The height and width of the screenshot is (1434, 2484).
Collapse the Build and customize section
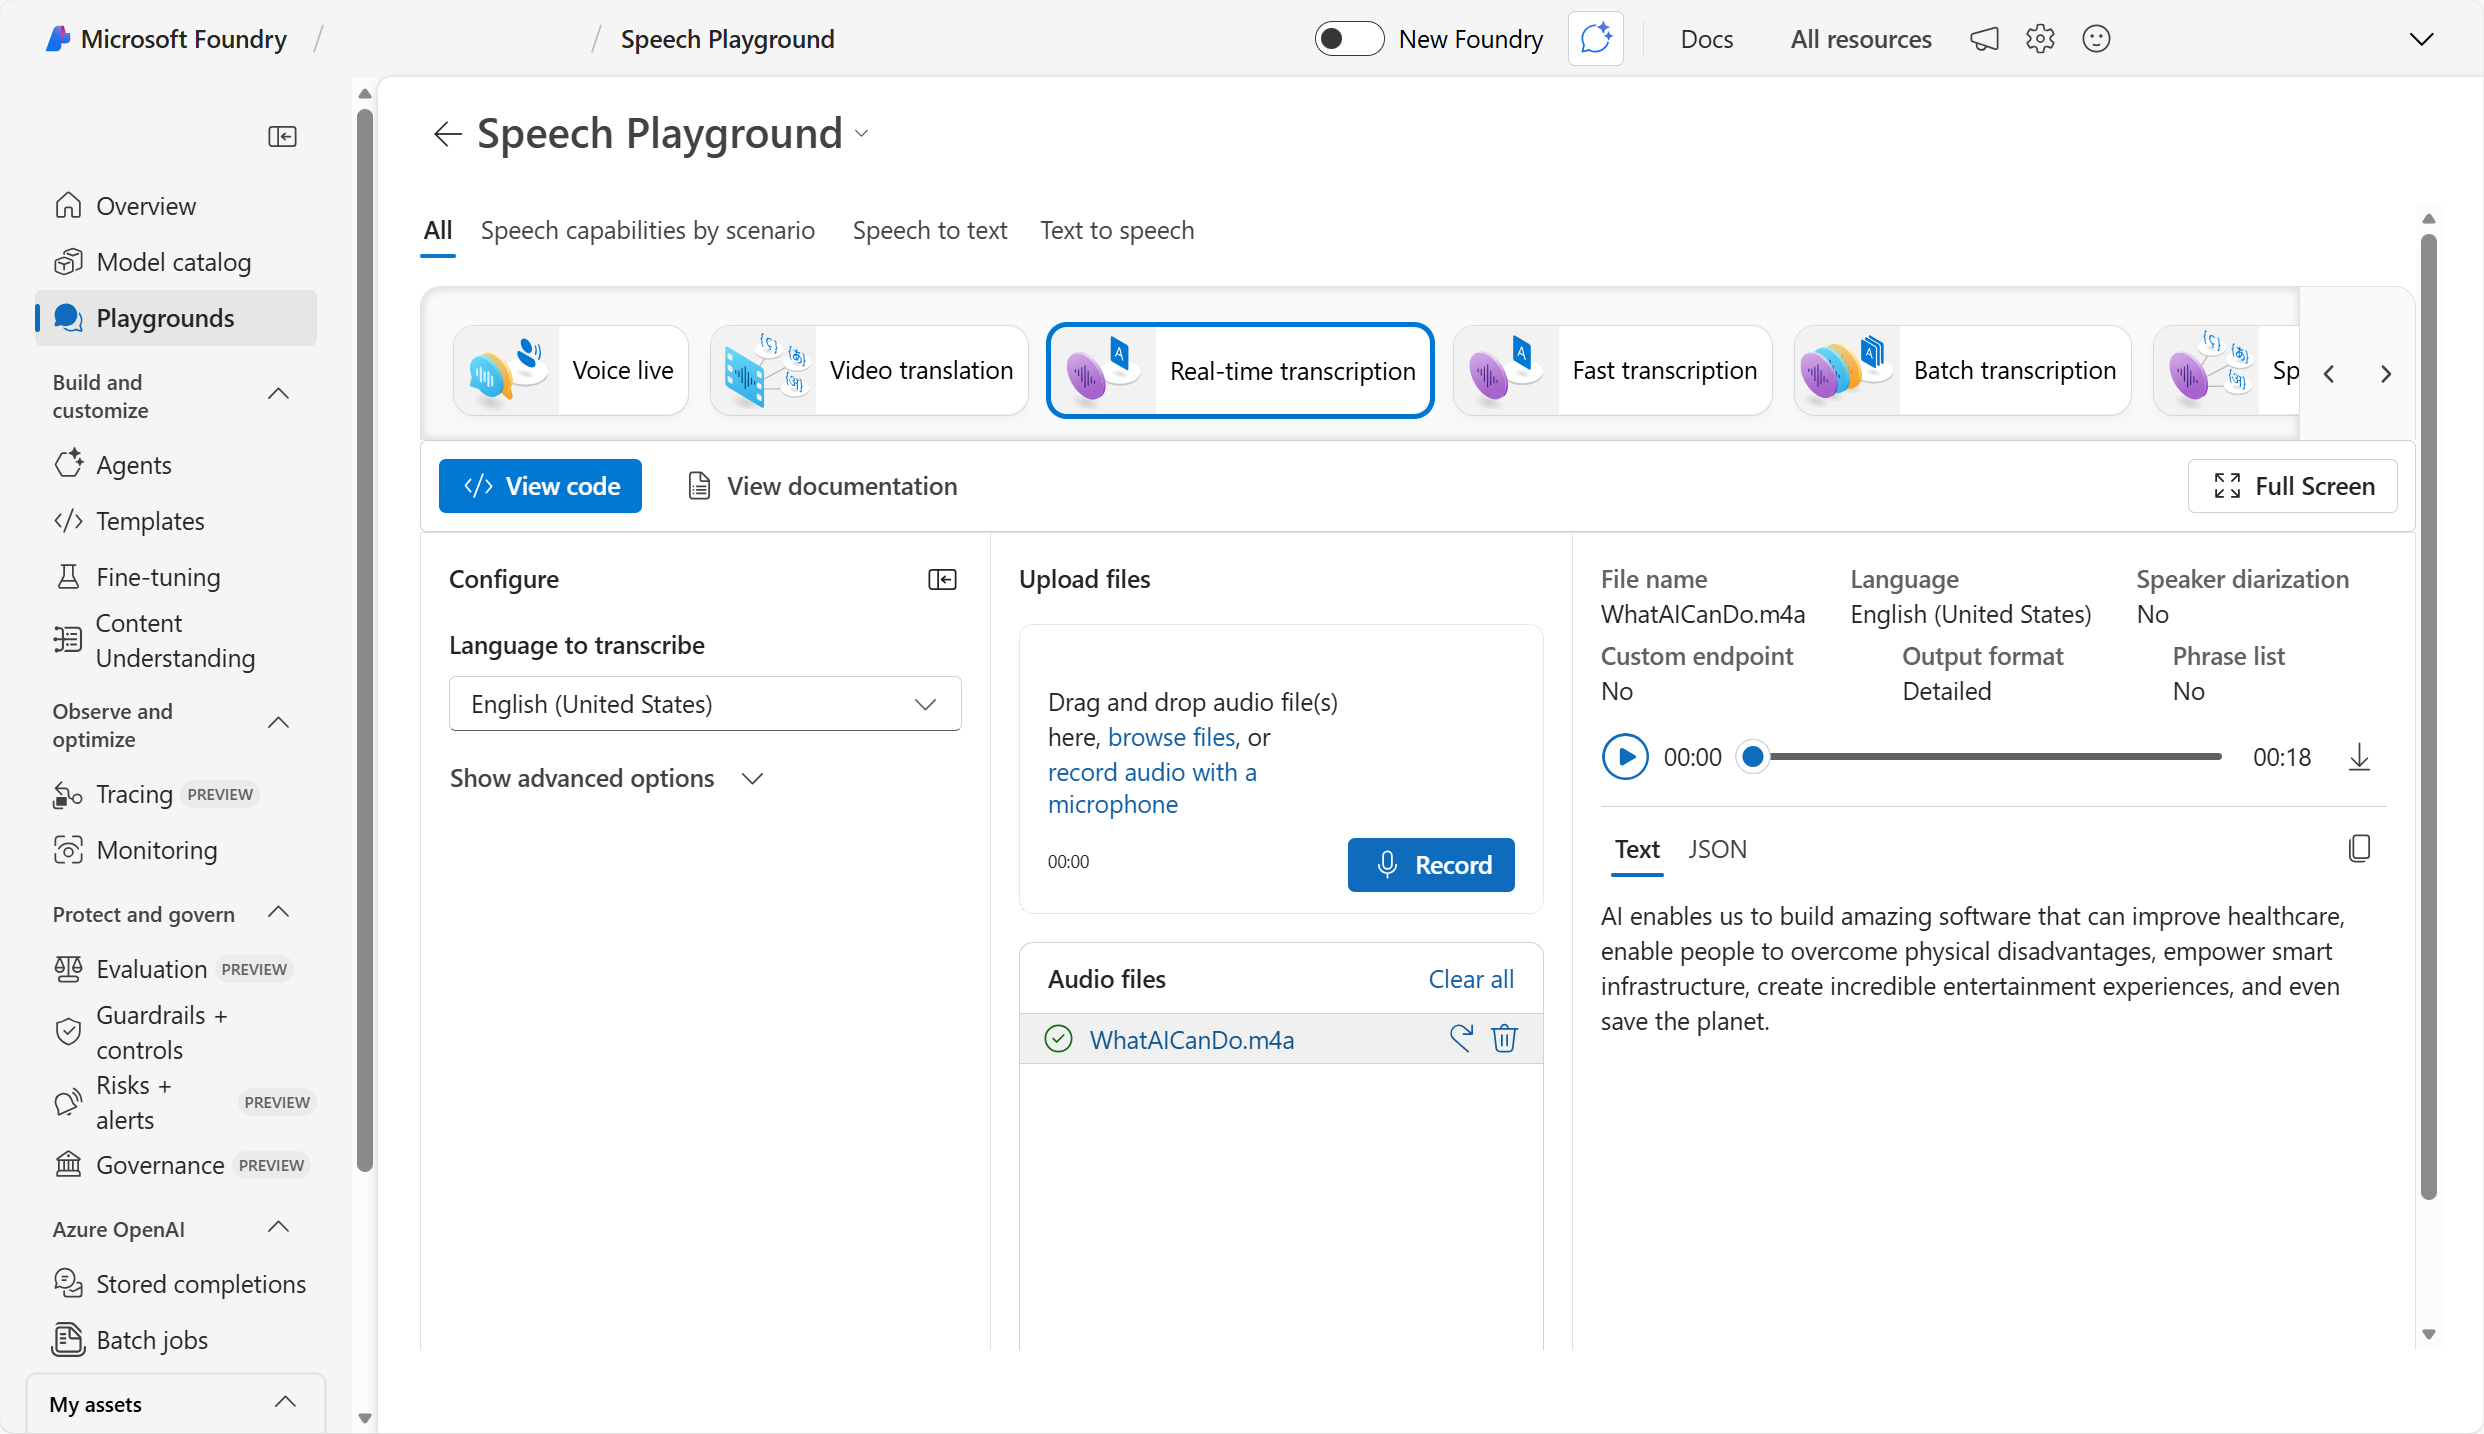point(278,394)
